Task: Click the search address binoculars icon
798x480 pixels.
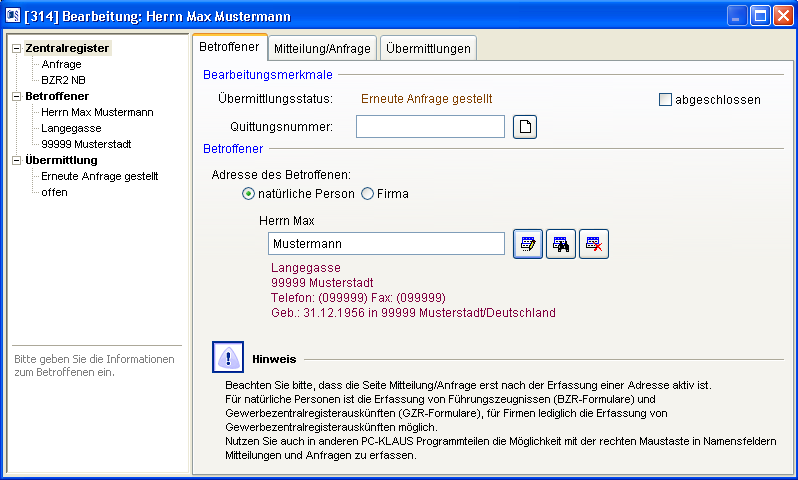Action: click(x=561, y=243)
